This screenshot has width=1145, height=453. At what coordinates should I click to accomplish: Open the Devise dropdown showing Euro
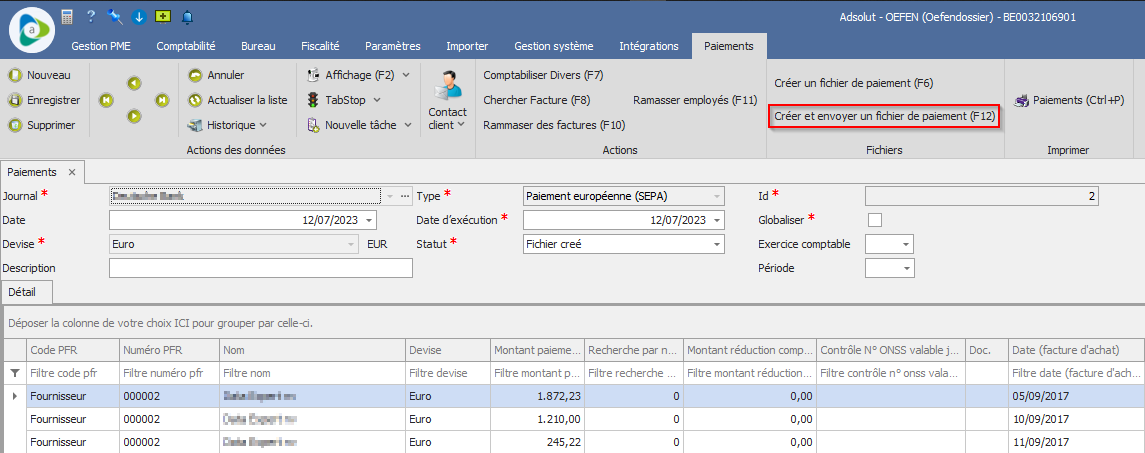coord(353,244)
